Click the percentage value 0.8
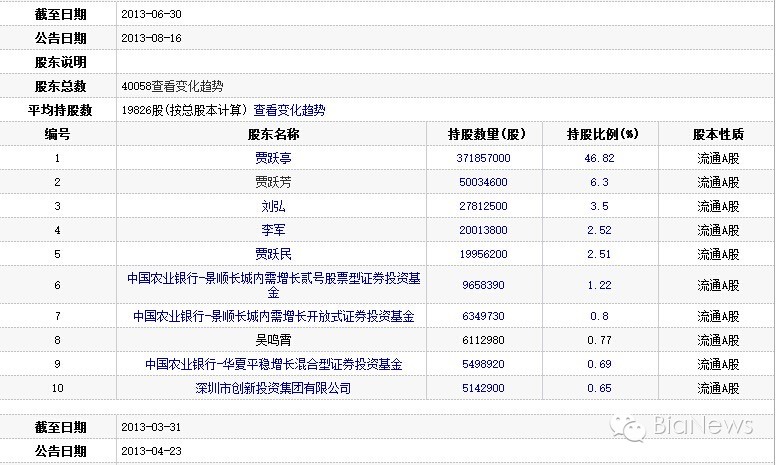The width and height of the screenshot is (777, 465). (x=599, y=316)
